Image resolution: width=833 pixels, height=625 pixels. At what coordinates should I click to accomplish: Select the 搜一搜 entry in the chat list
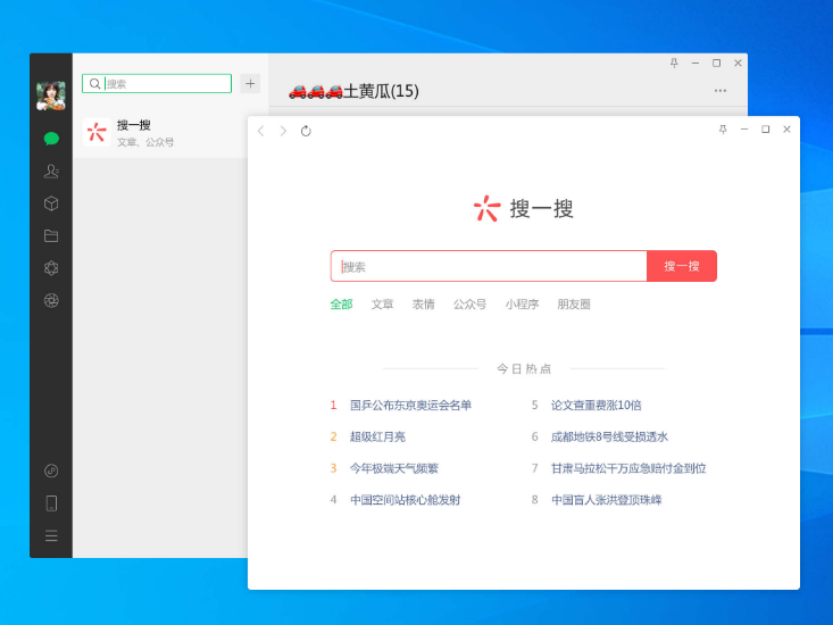tap(160, 133)
